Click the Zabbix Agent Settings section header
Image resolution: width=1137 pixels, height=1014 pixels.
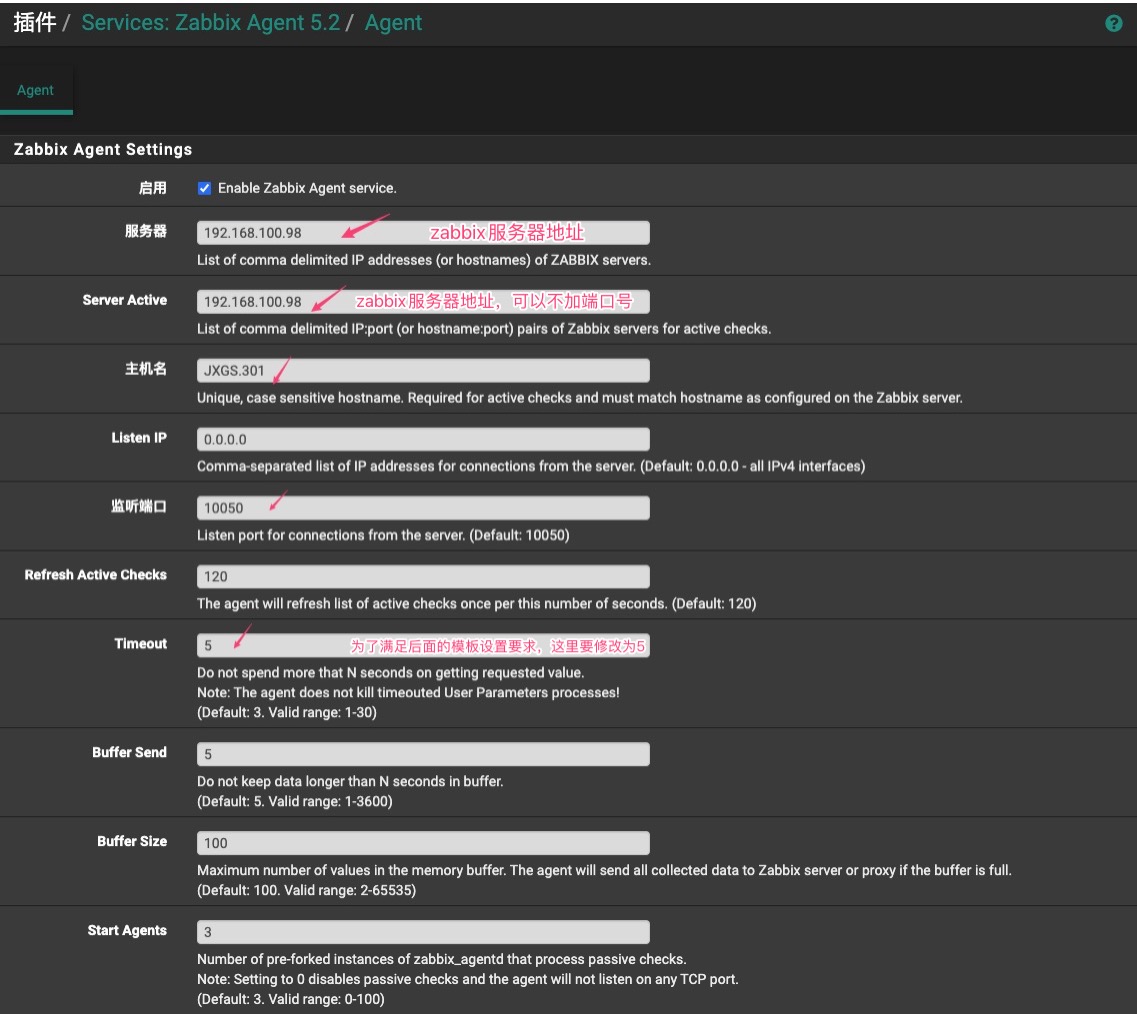(x=103, y=149)
